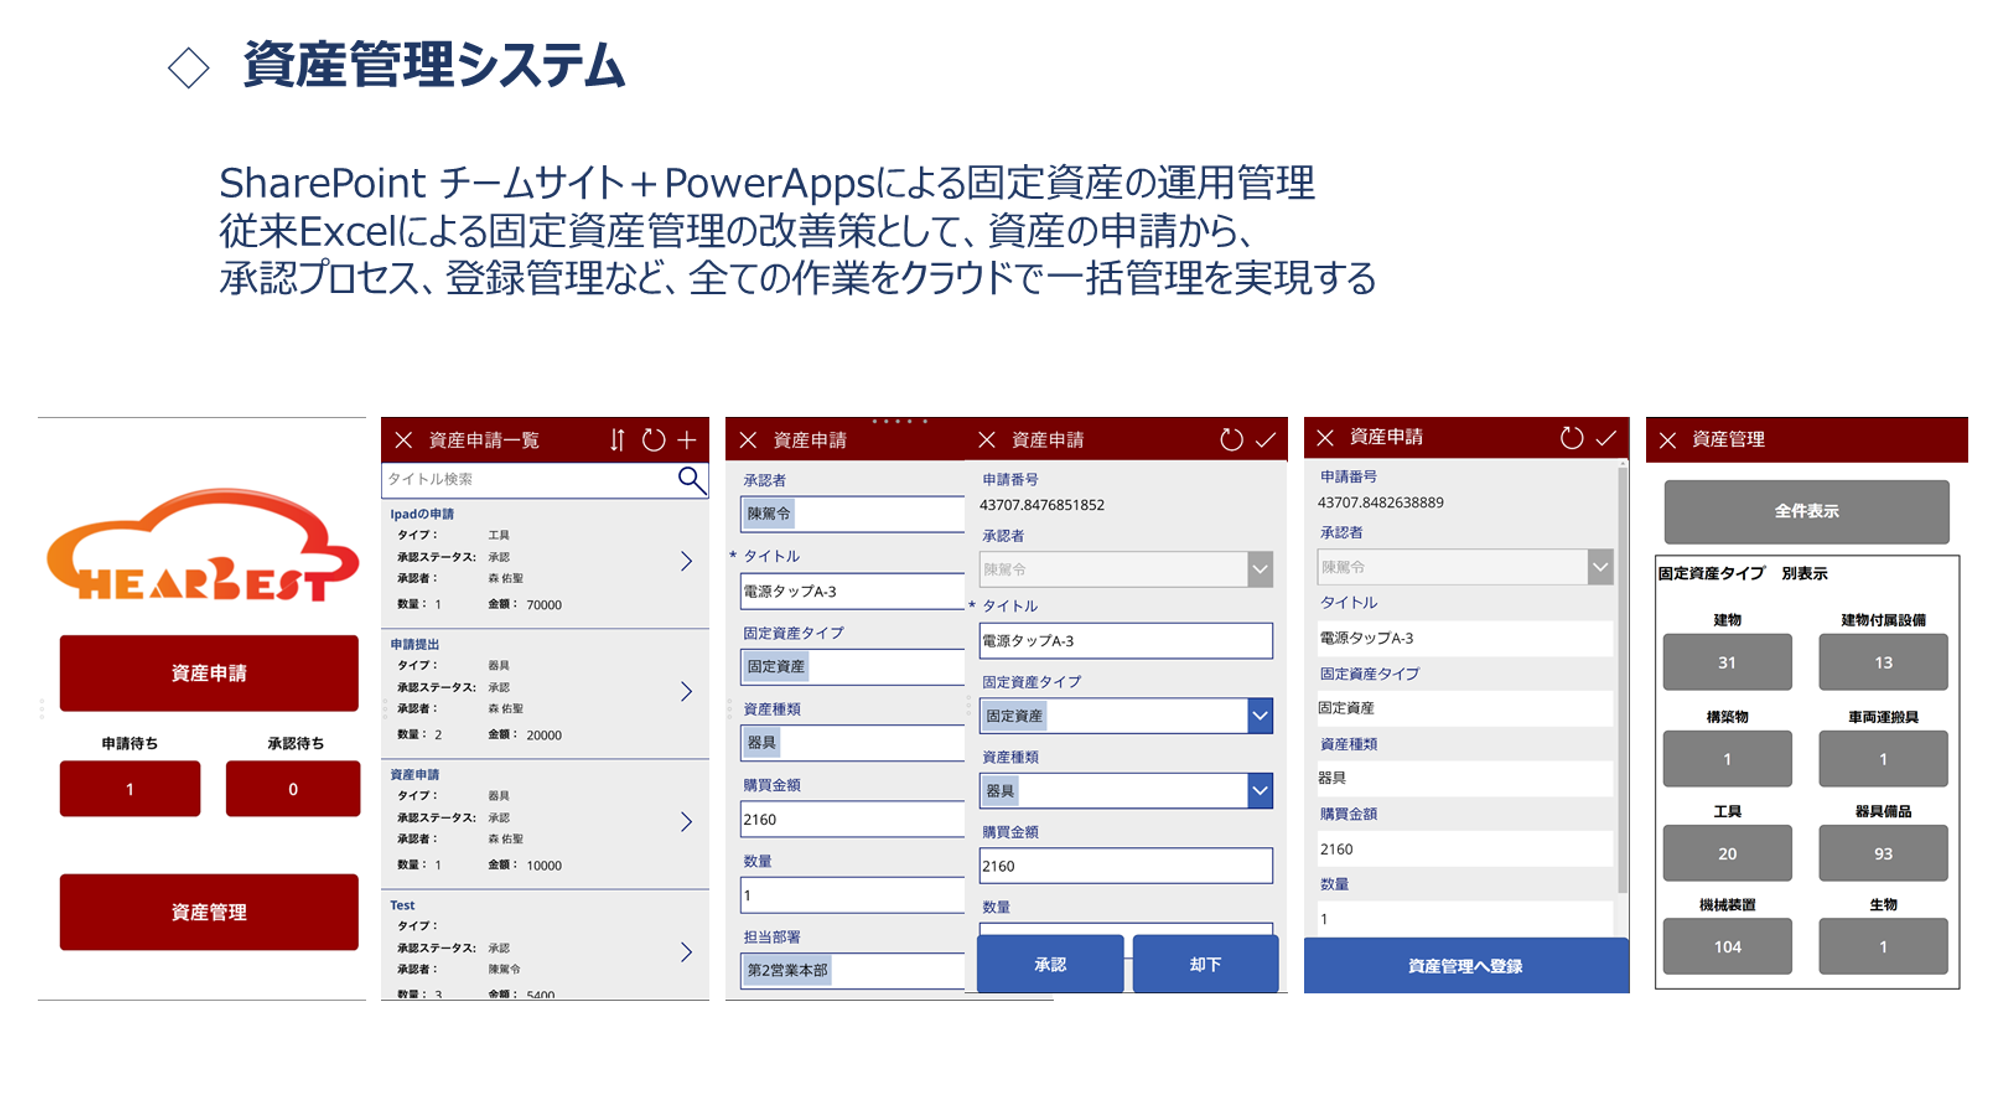This screenshot has height=1106, width=1994.
Task: Click Test list title
Action: pyautogui.click(x=402, y=905)
